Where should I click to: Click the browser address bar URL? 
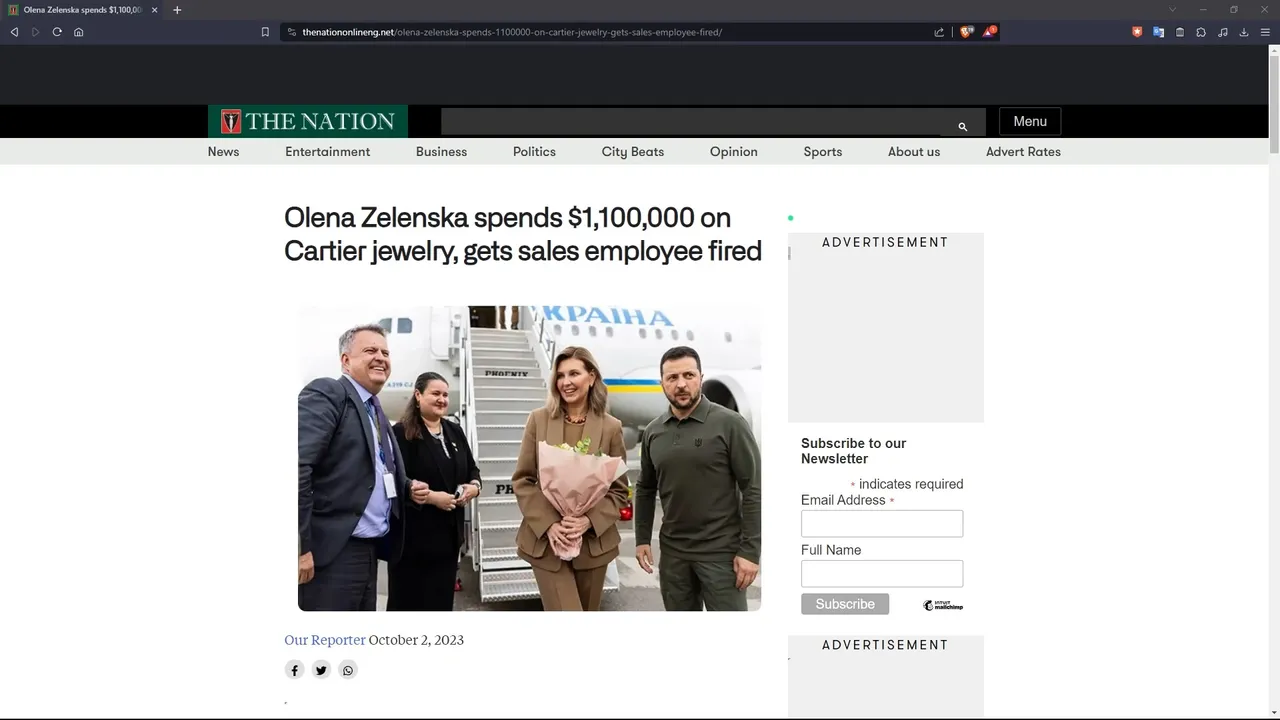pyautogui.click(x=512, y=32)
